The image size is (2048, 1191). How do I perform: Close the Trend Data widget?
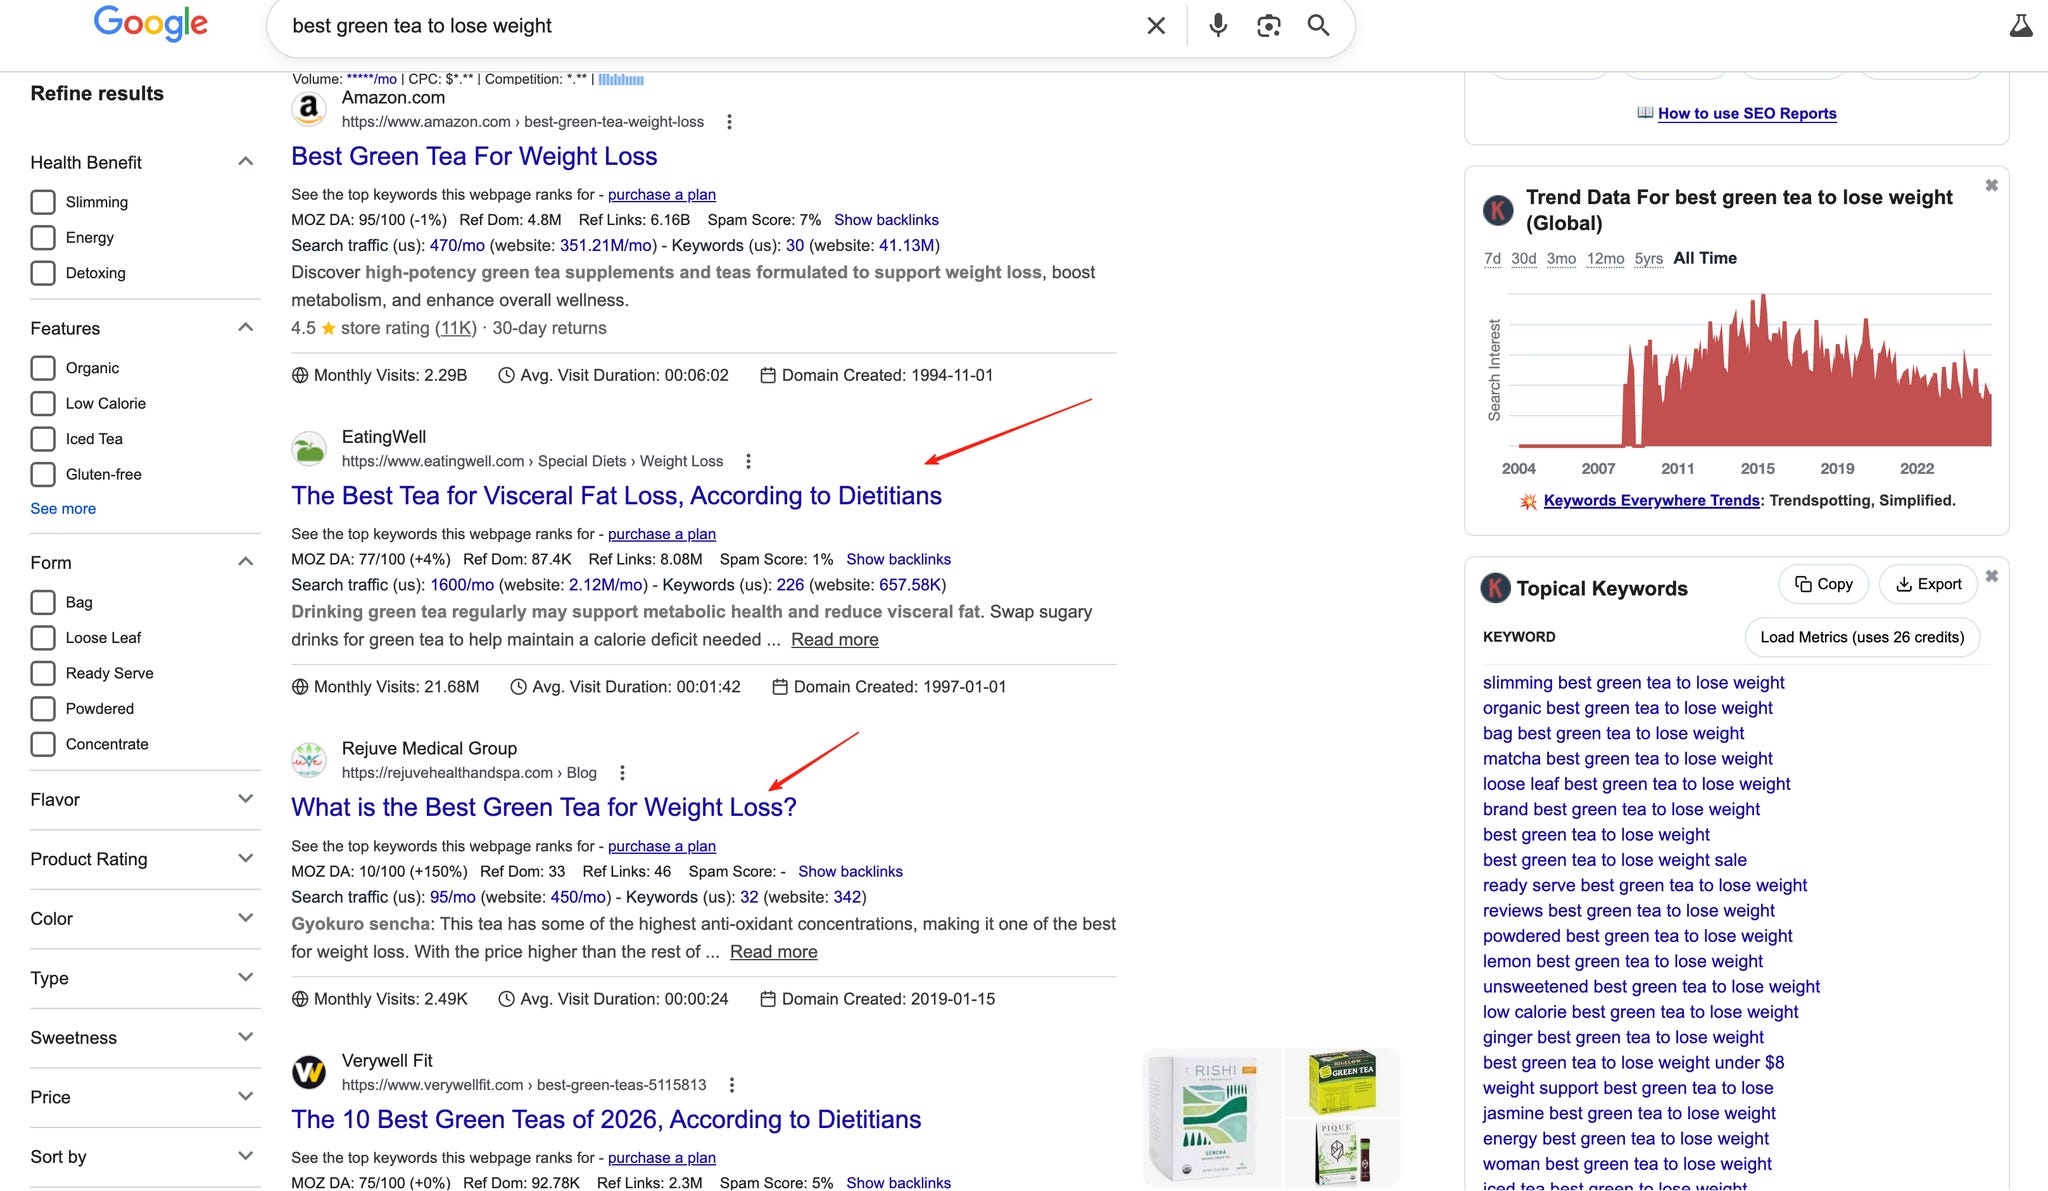pos(1991,186)
